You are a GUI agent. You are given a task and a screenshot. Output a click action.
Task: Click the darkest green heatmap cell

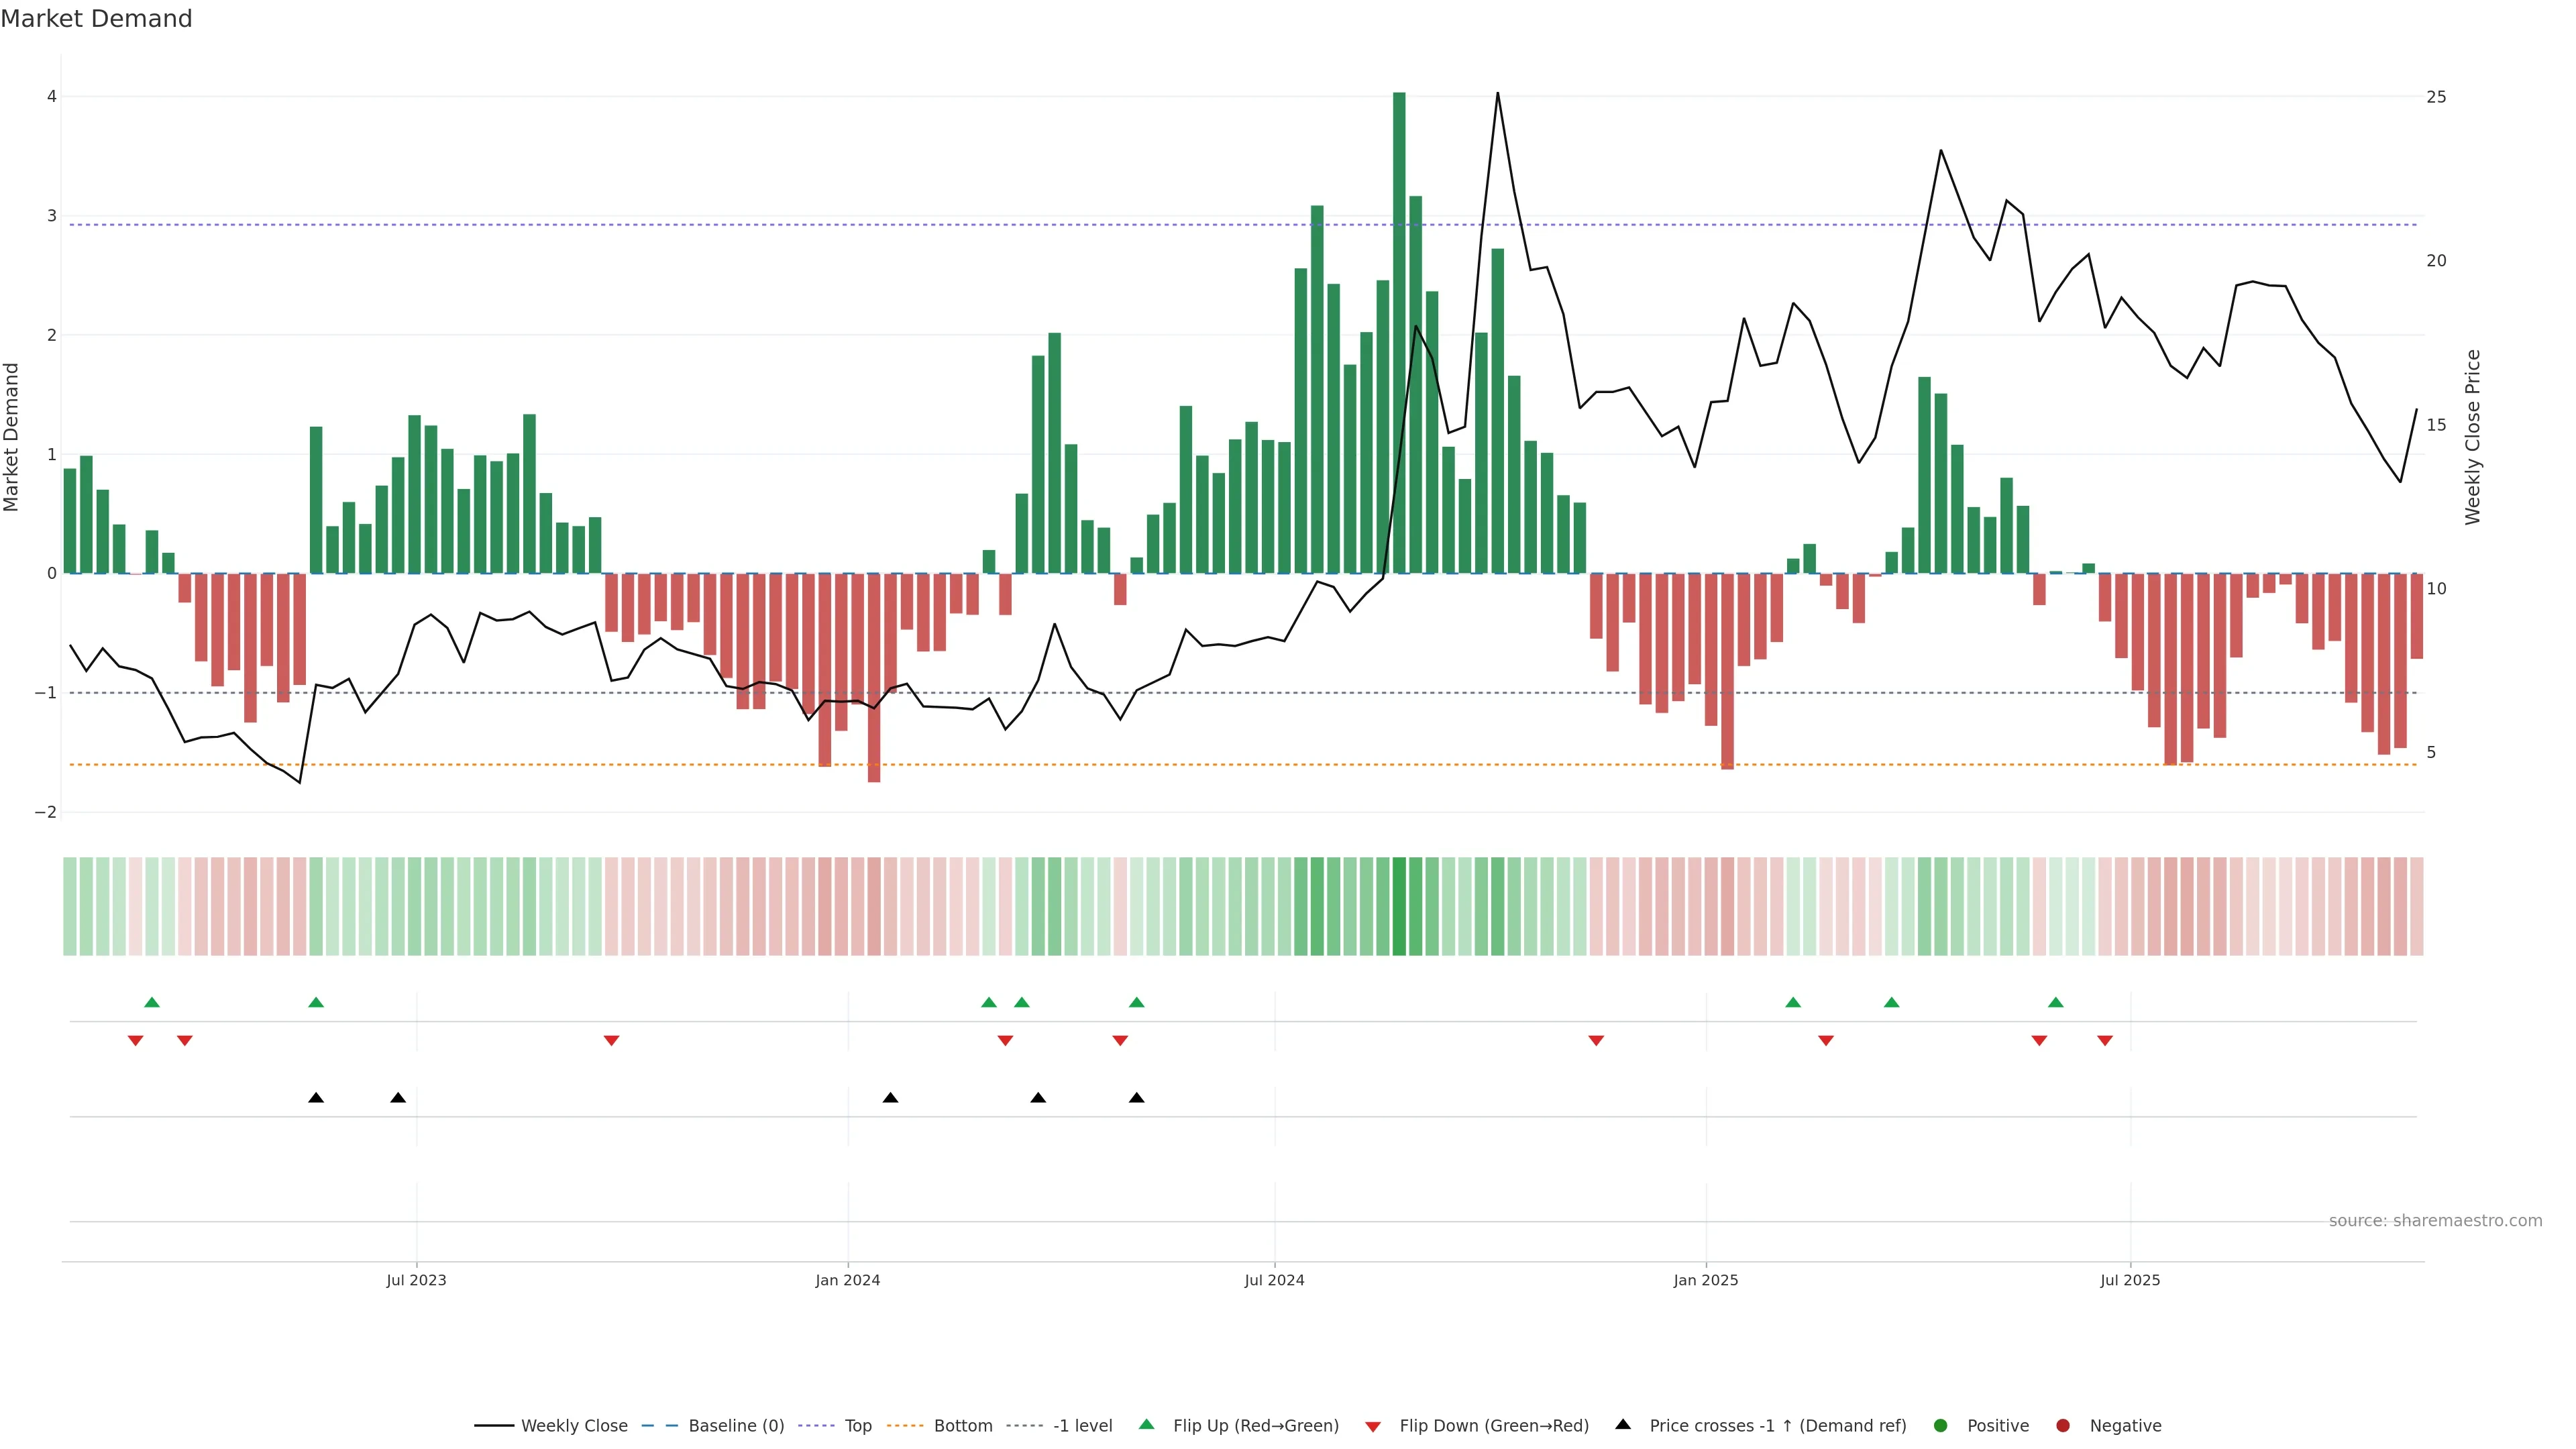pos(1399,906)
